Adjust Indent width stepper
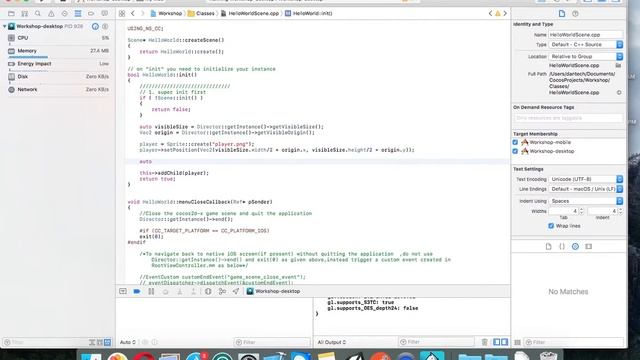640x360 pixels. coord(620,211)
